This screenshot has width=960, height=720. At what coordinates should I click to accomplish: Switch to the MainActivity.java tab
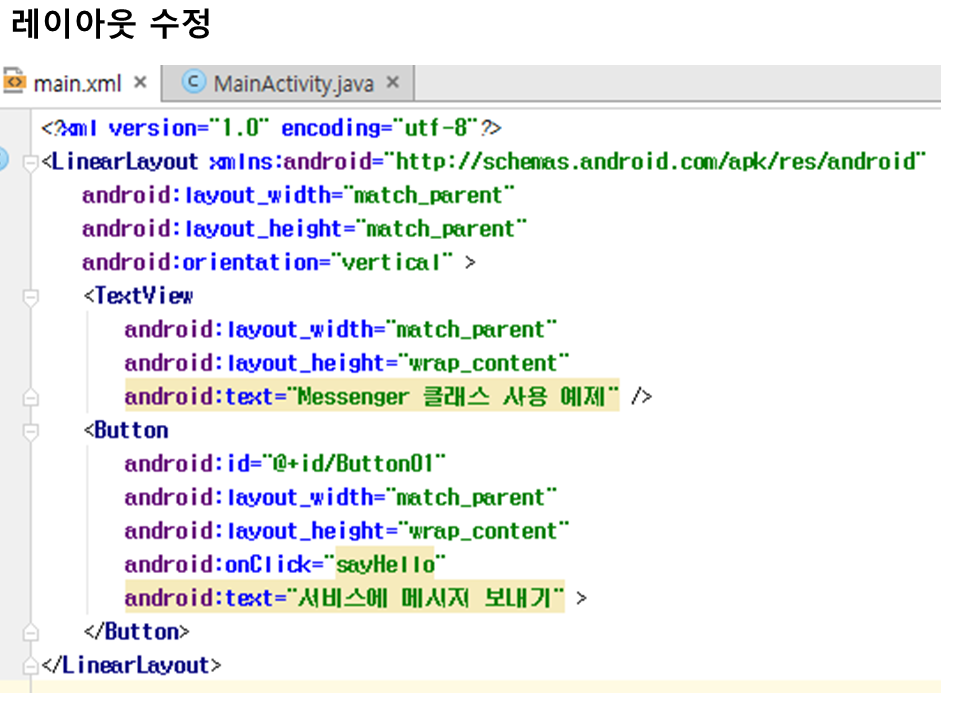(x=292, y=83)
